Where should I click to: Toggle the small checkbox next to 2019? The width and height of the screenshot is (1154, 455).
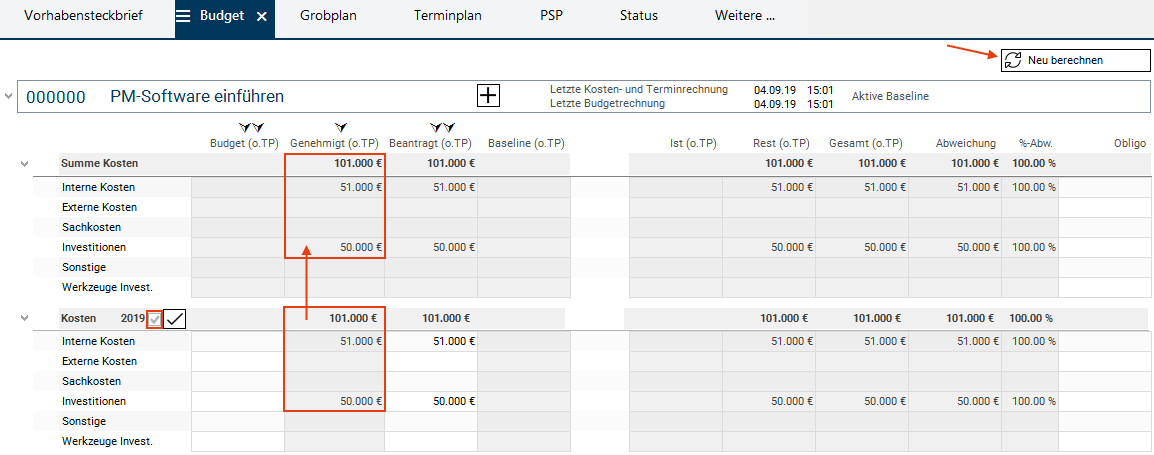click(154, 320)
